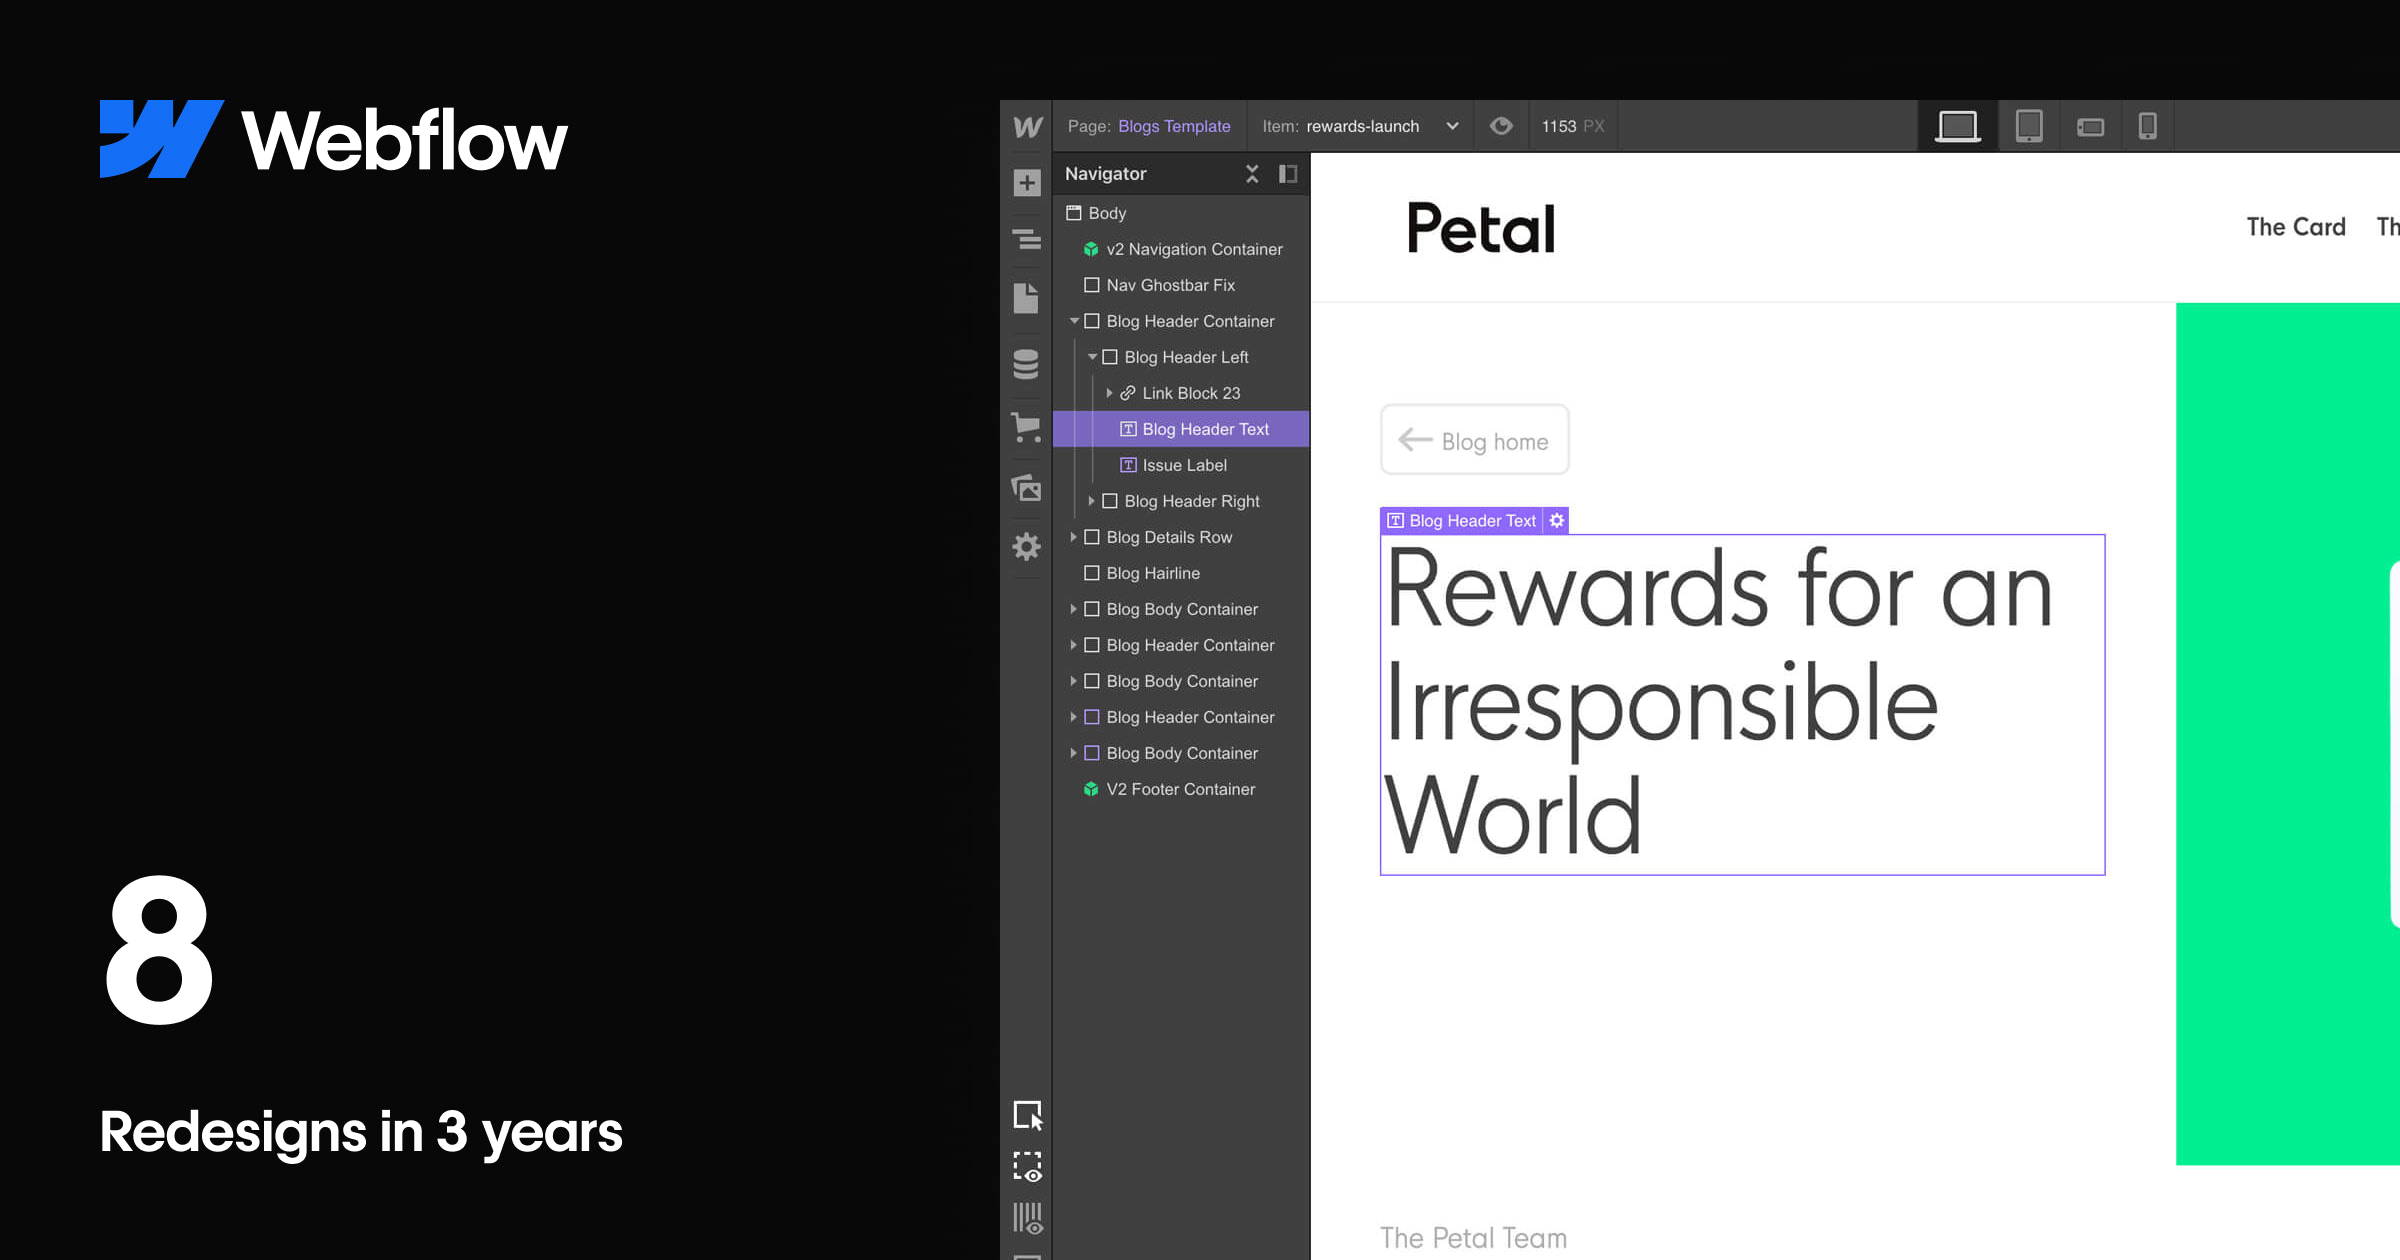Image resolution: width=2400 pixels, height=1260 pixels.
Task: Click the Navigator icon in the left toolbar
Action: [1027, 240]
